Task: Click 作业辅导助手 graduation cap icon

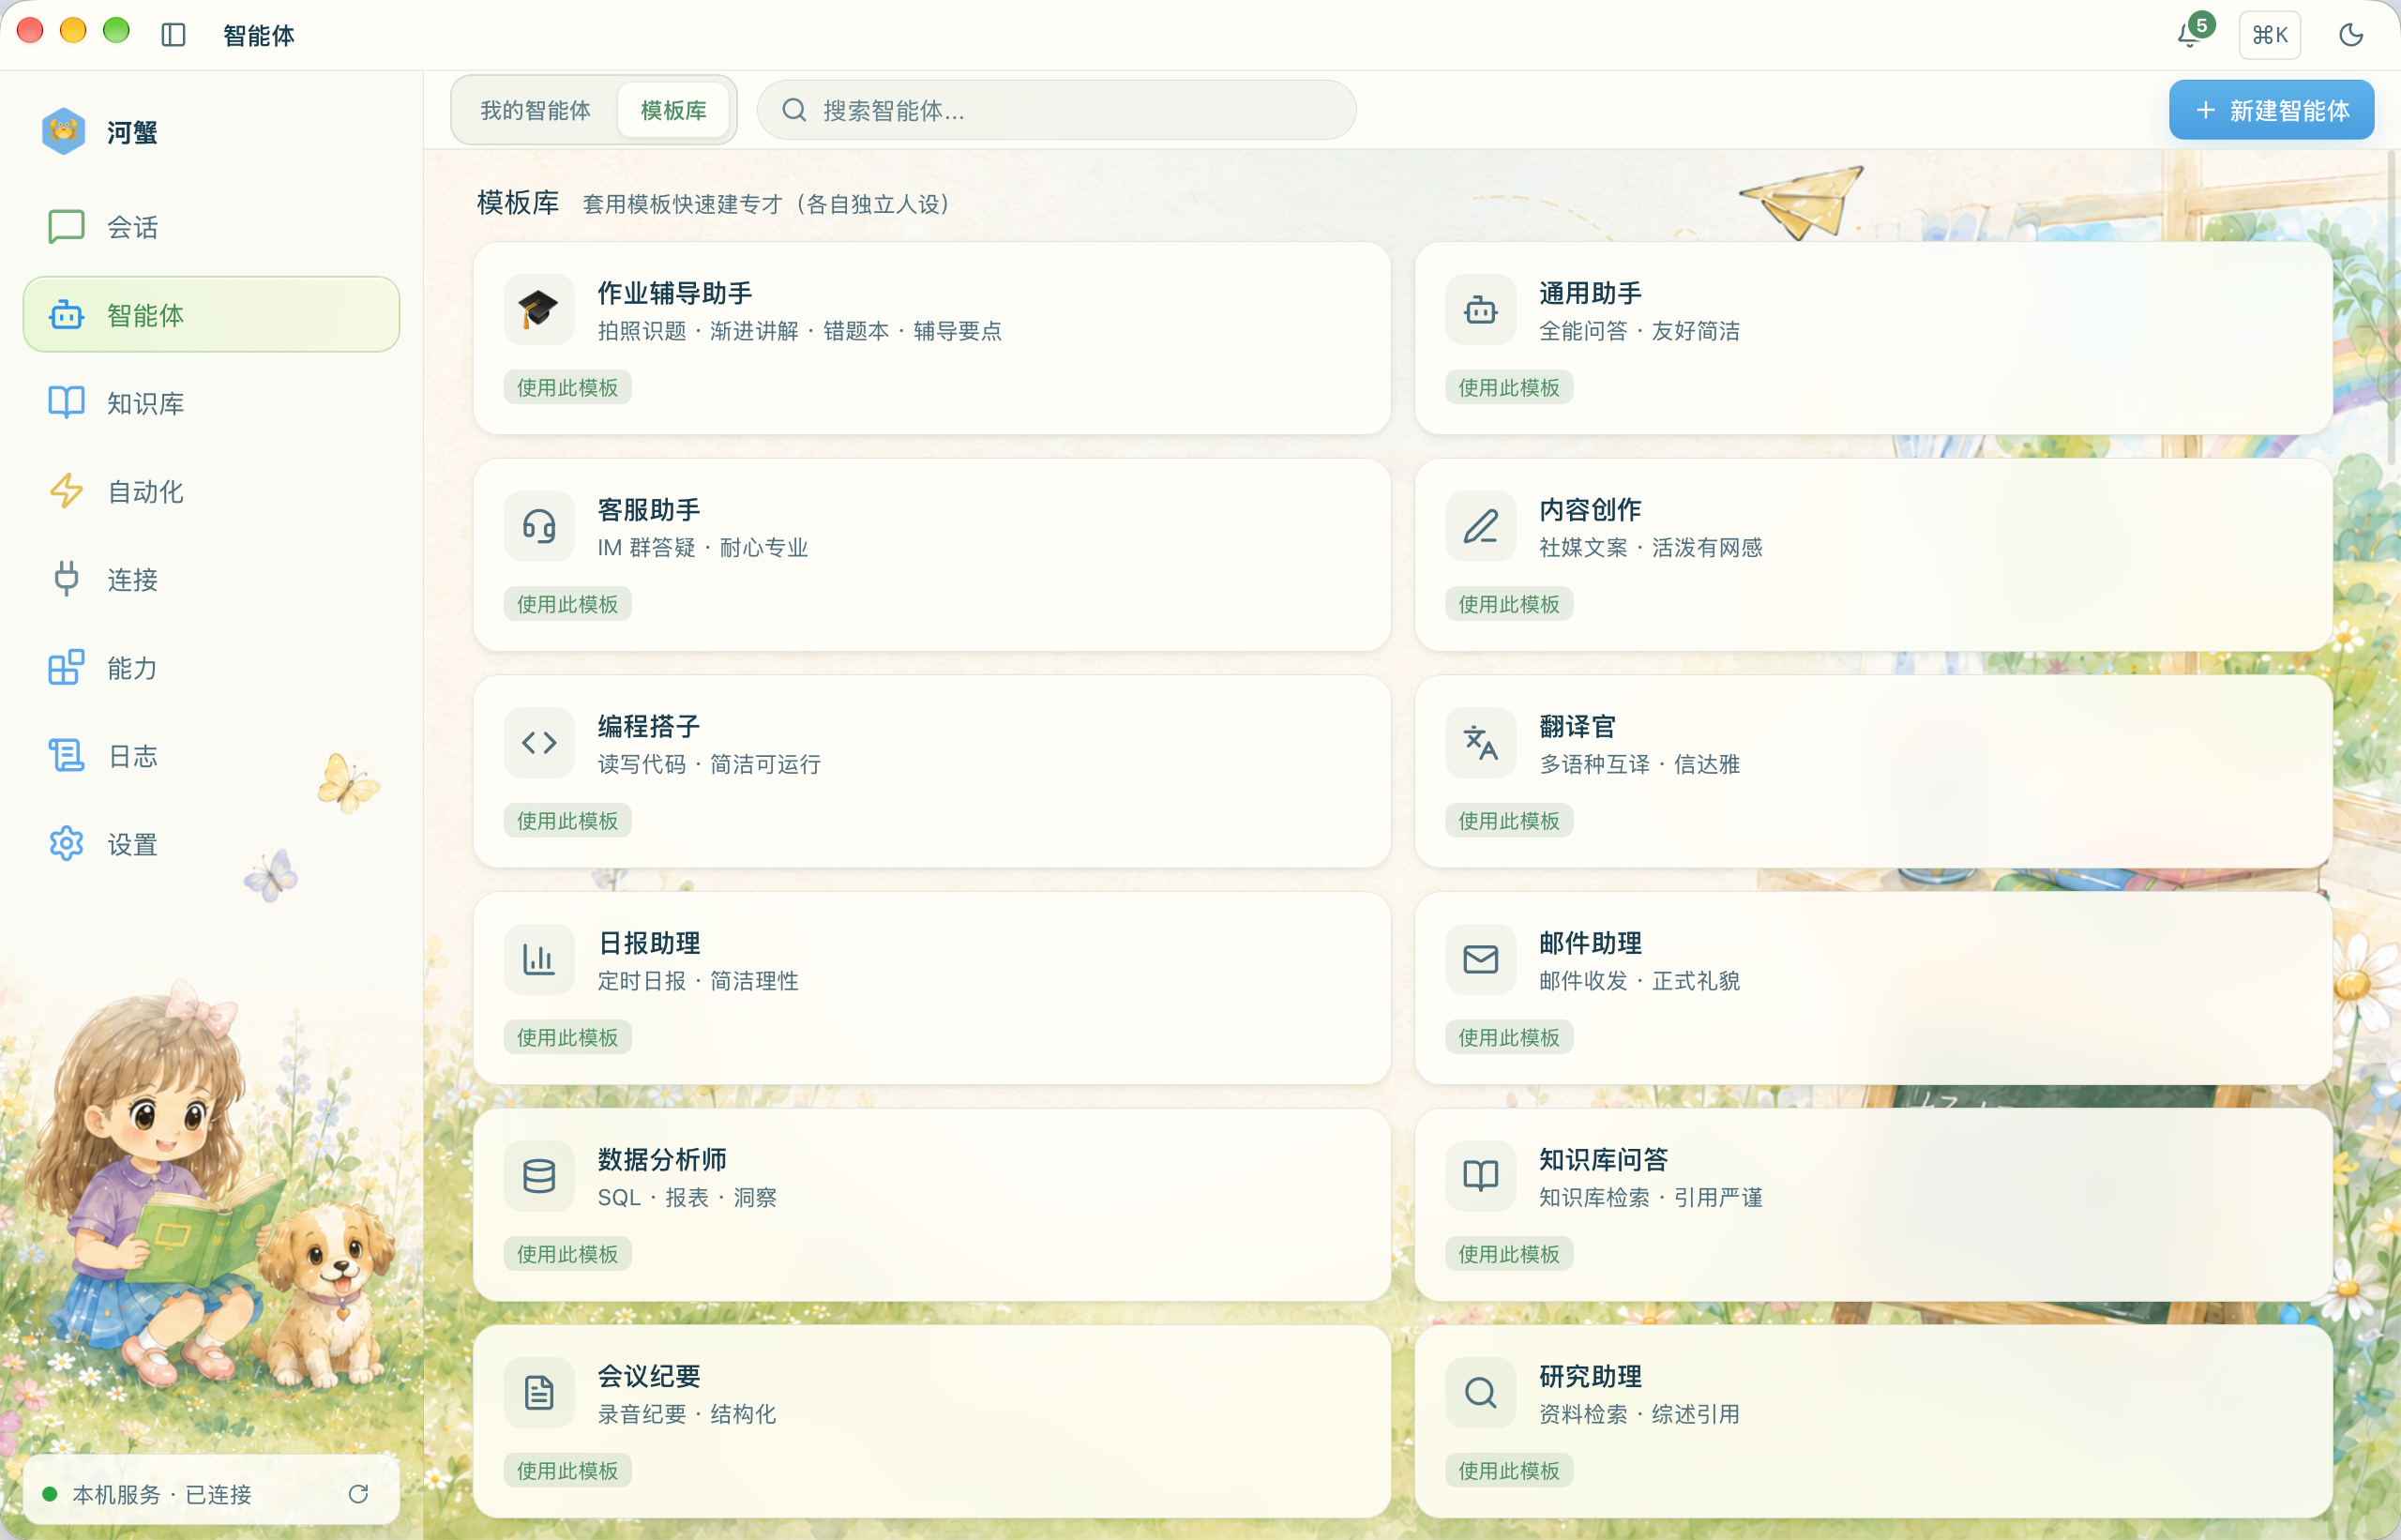Action: 539,309
